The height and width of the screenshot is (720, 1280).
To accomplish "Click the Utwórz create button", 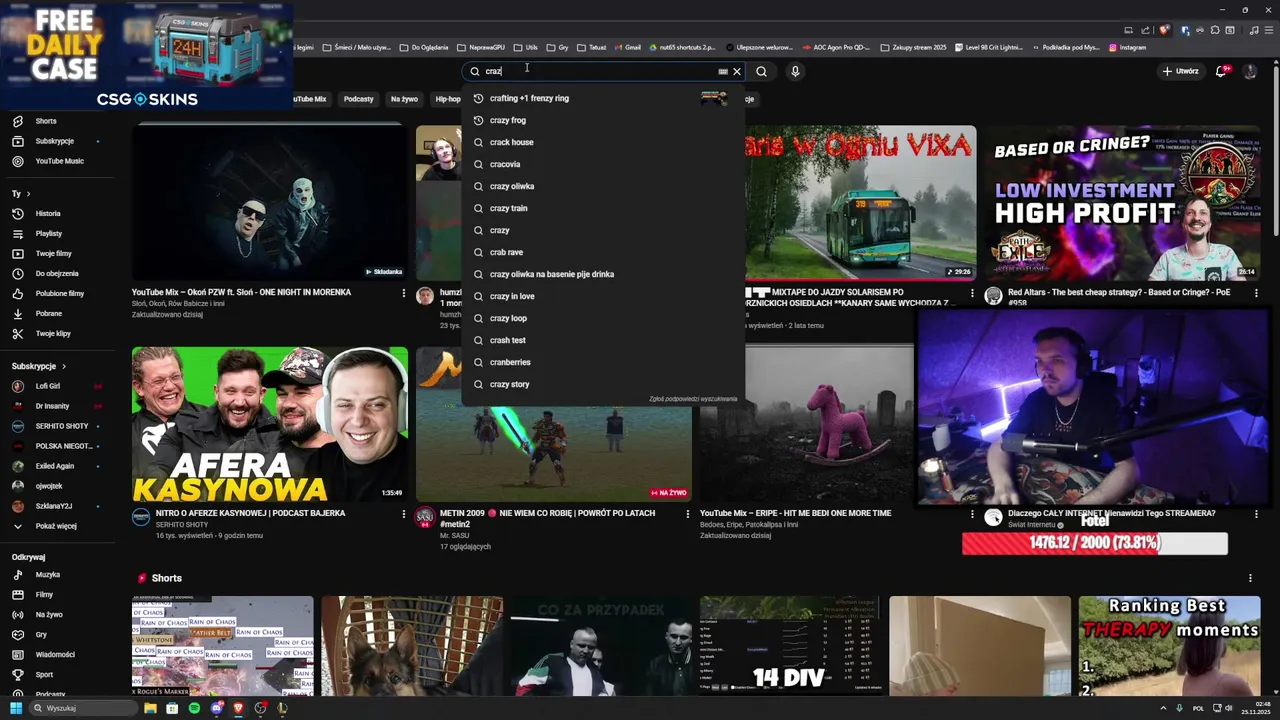I will [1180, 71].
